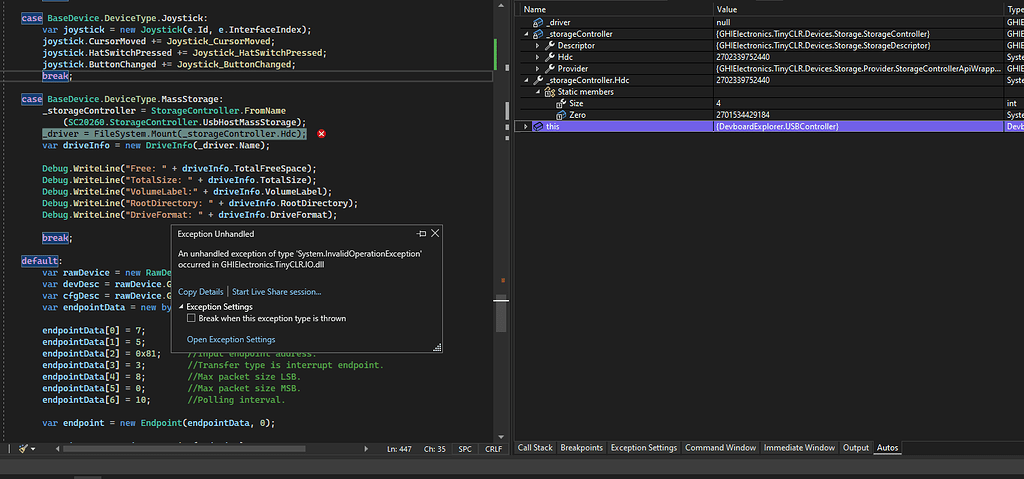This screenshot has width=1024, height=479.
Task: Toggle CRLF line ending setting
Action: 493,449
